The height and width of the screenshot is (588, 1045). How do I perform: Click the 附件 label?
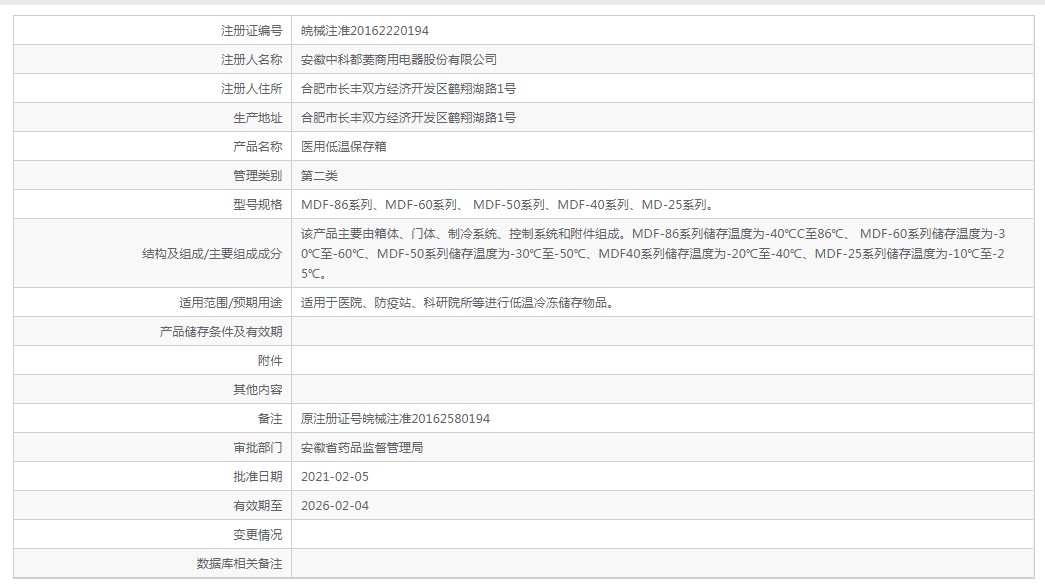[270, 361]
